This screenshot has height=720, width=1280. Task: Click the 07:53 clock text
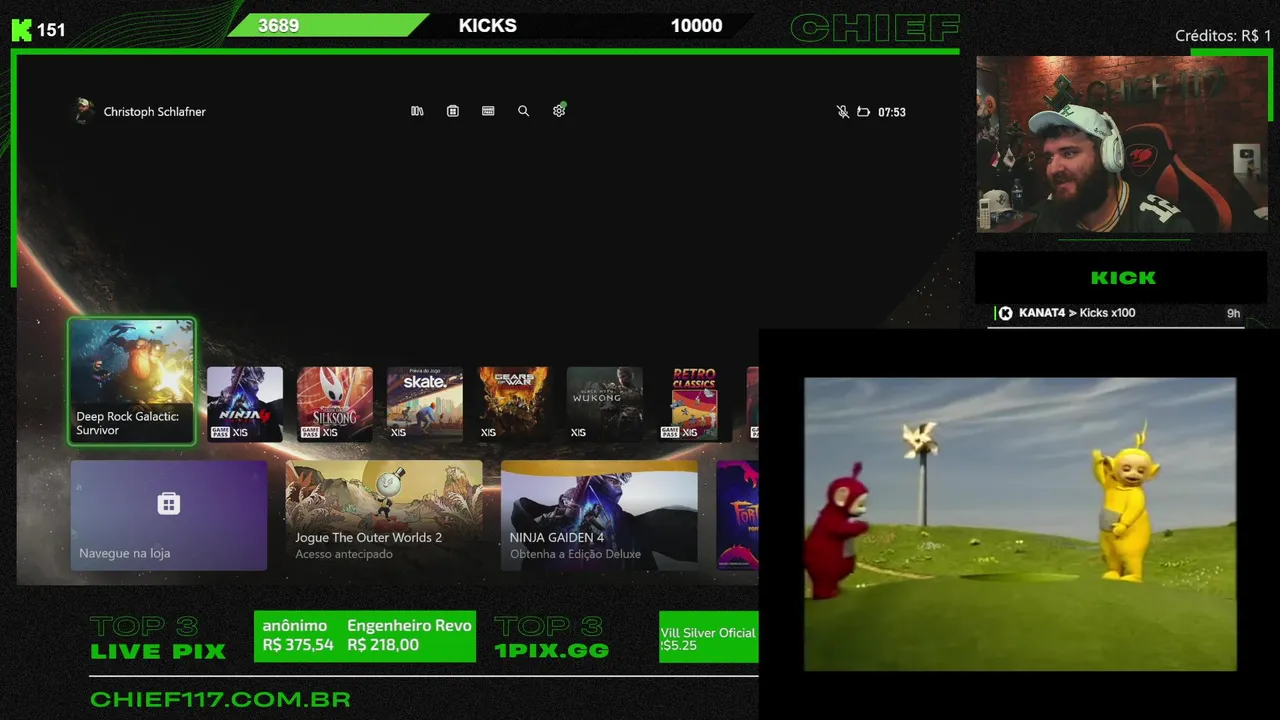point(892,112)
